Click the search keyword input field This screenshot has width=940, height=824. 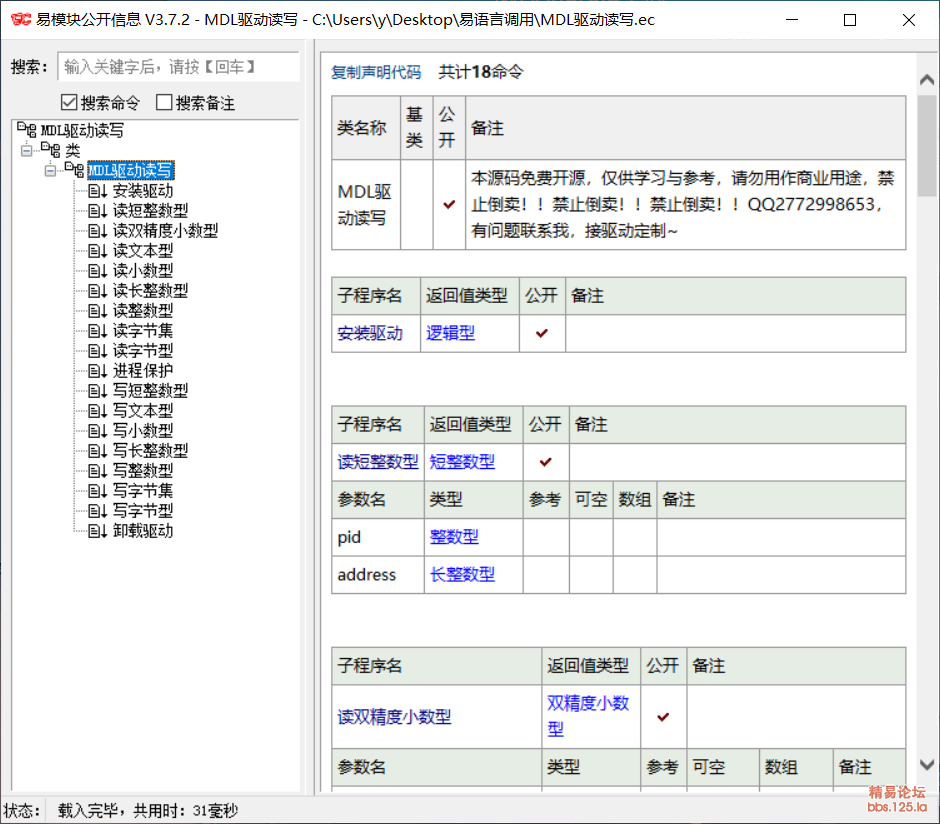tap(178, 67)
